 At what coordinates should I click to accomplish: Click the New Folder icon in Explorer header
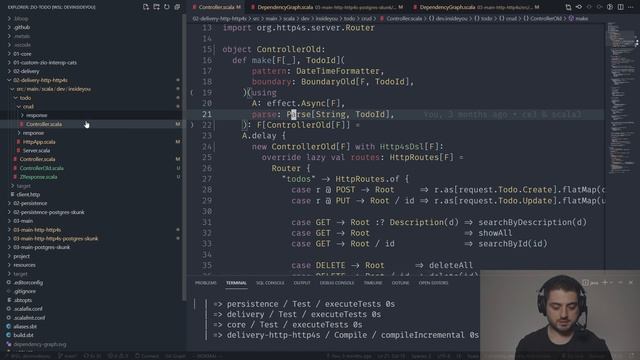156,7
